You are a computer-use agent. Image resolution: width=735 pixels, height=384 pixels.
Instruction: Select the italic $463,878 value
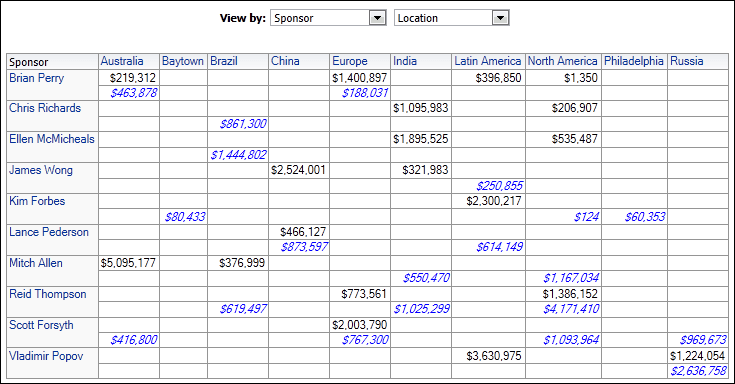tap(134, 93)
